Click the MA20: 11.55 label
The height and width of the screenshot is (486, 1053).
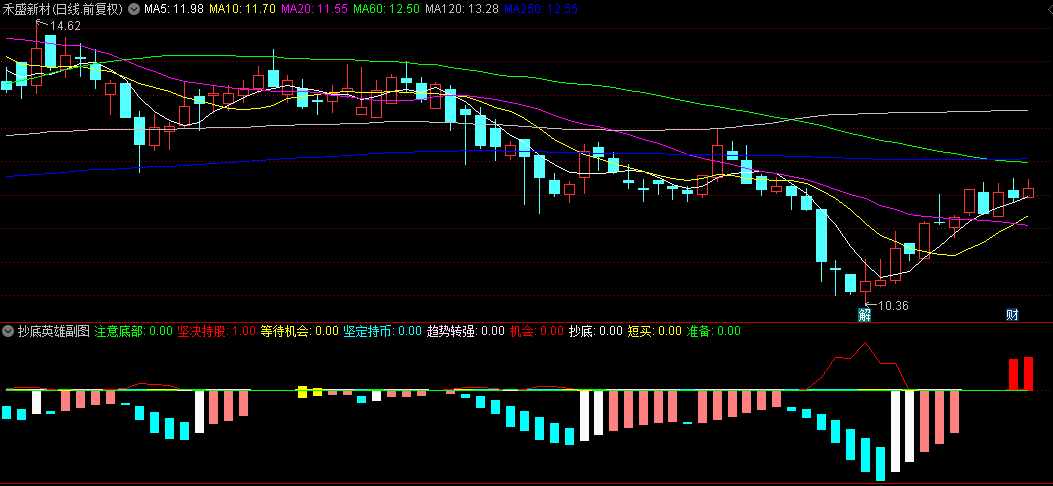pyautogui.click(x=312, y=9)
